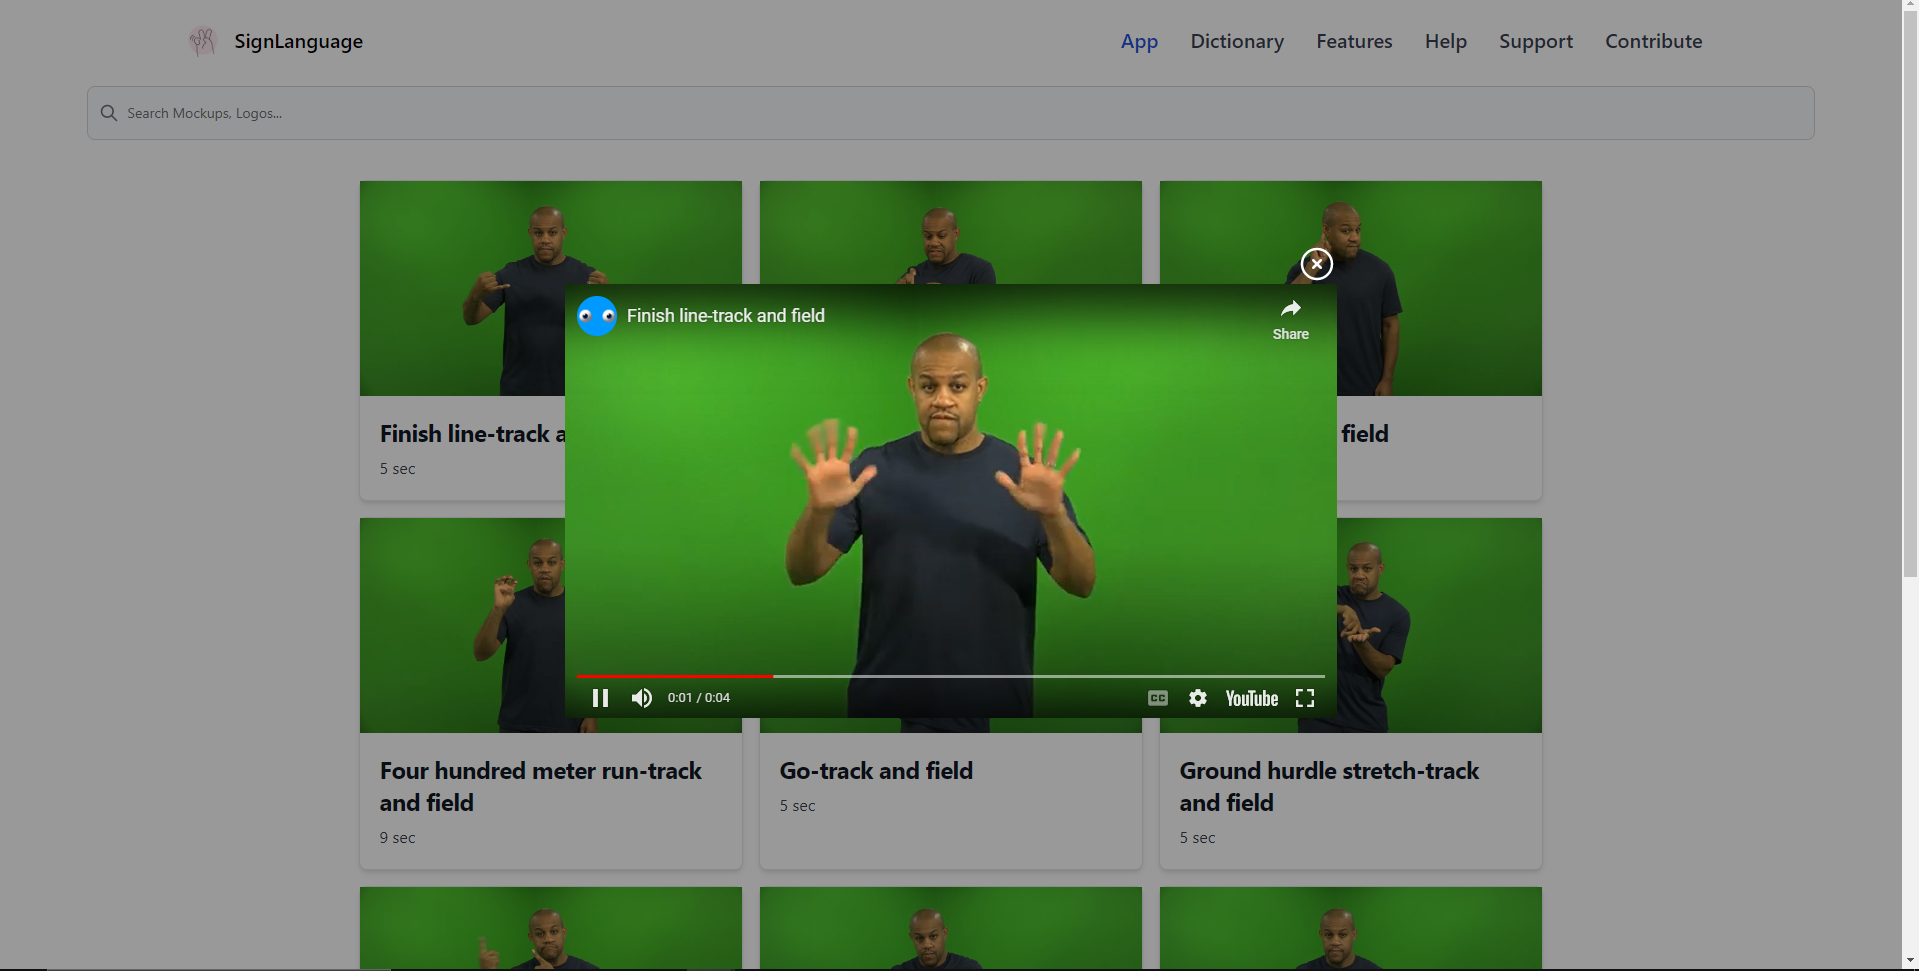
Task: Click the page vertical scrollbar thumb
Action: click(x=1911, y=295)
